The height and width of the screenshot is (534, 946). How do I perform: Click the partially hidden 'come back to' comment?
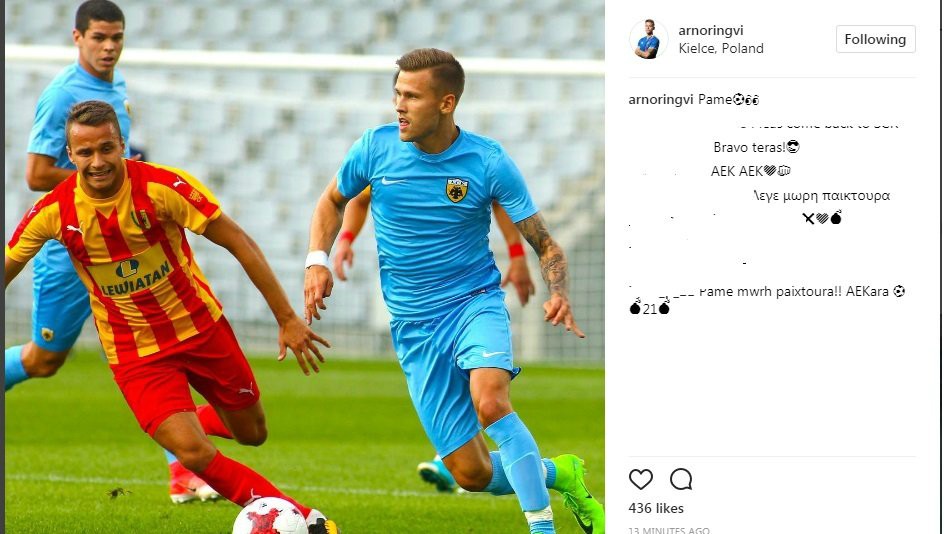(x=819, y=126)
